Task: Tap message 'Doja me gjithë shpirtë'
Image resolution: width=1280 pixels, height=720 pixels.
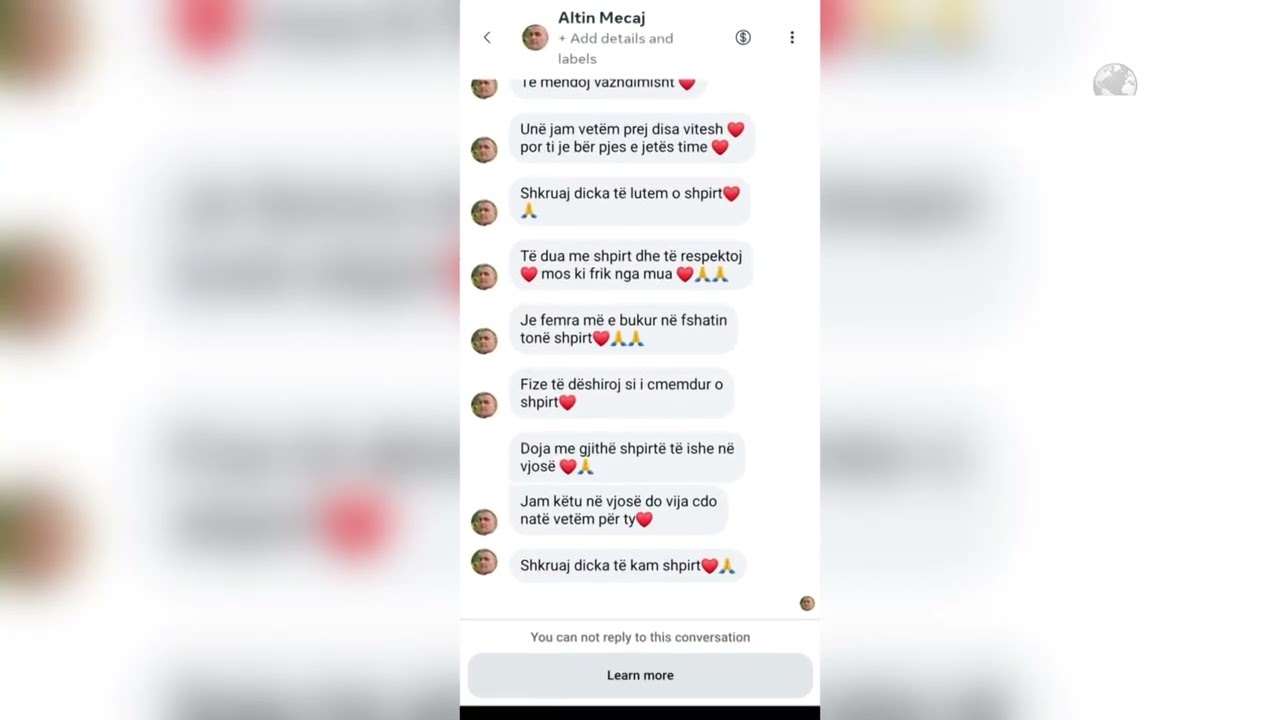Action: pyautogui.click(x=628, y=457)
